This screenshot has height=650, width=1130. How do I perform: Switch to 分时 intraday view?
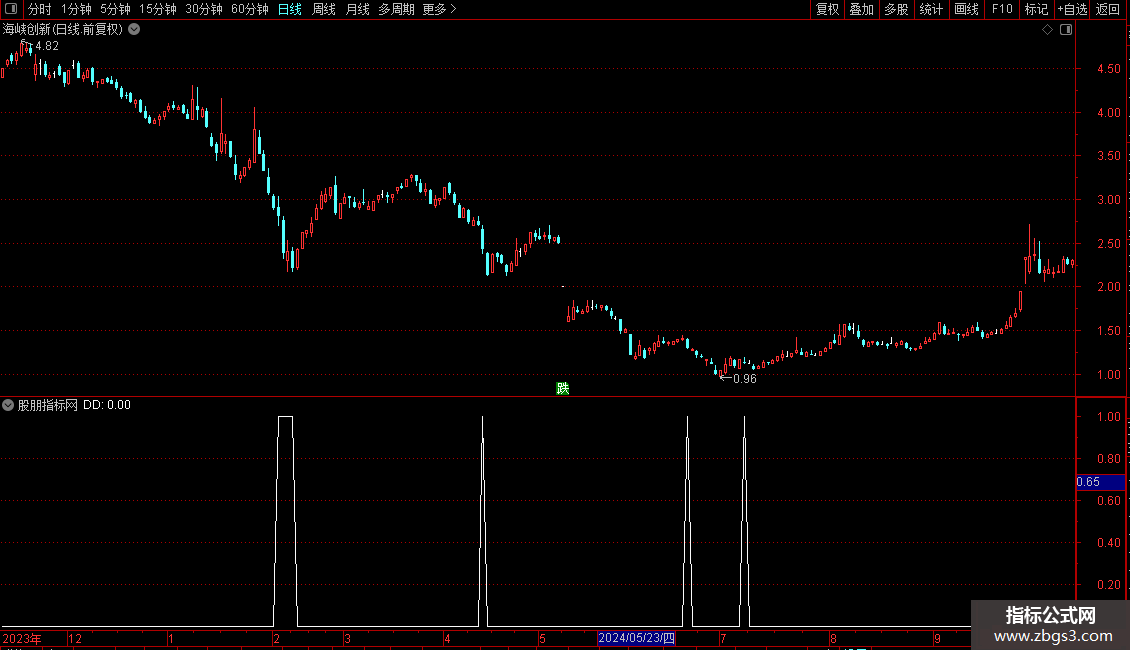coord(40,9)
